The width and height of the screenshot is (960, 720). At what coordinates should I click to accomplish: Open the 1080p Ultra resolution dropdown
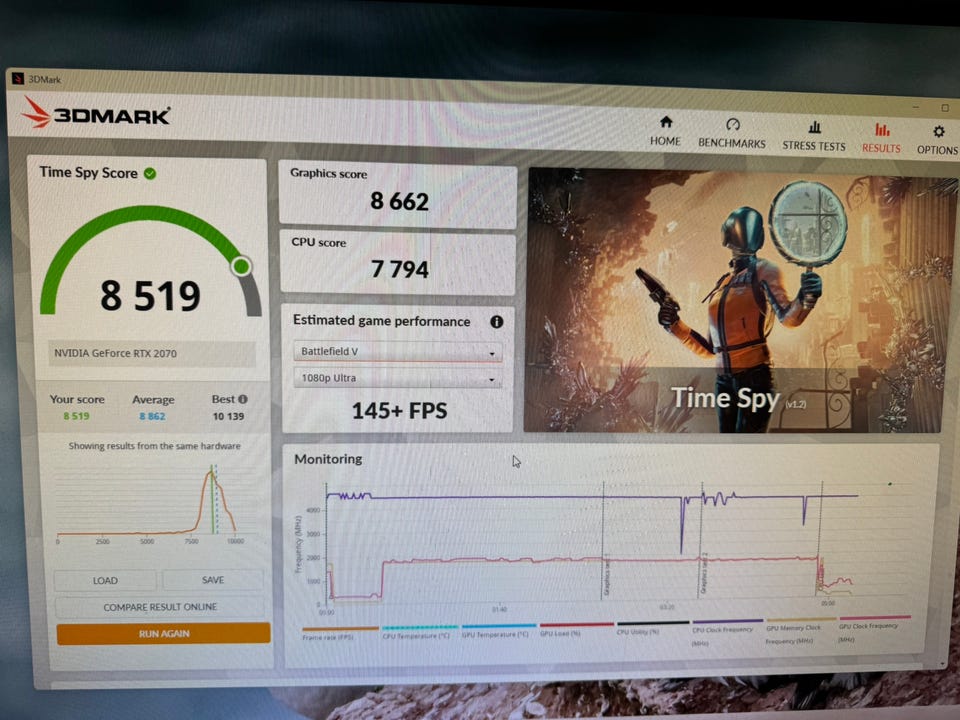tap(398, 378)
